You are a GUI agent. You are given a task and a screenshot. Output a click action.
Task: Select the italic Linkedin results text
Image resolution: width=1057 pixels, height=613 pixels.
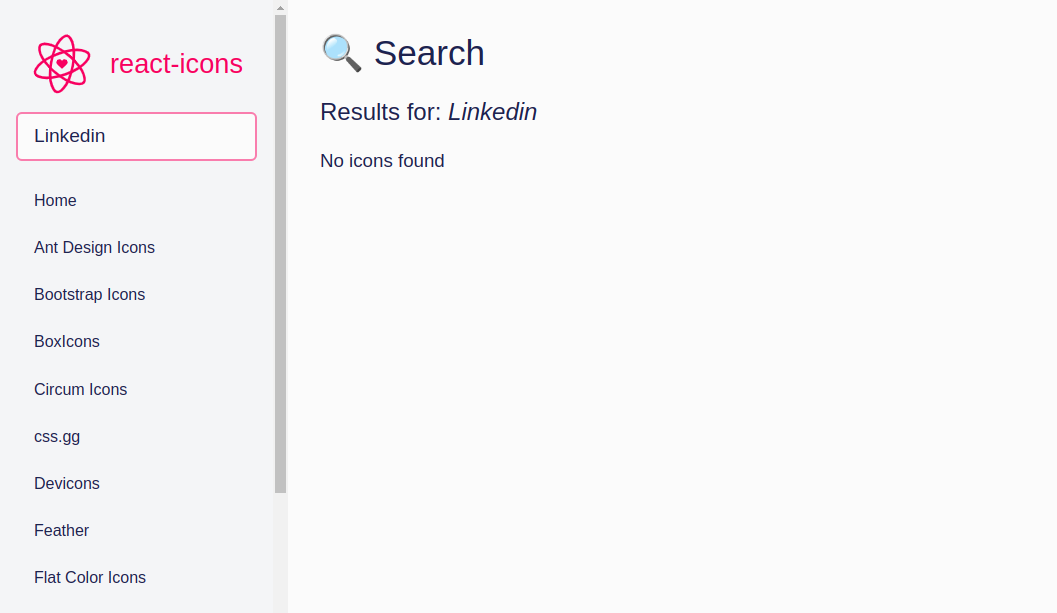(492, 111)
